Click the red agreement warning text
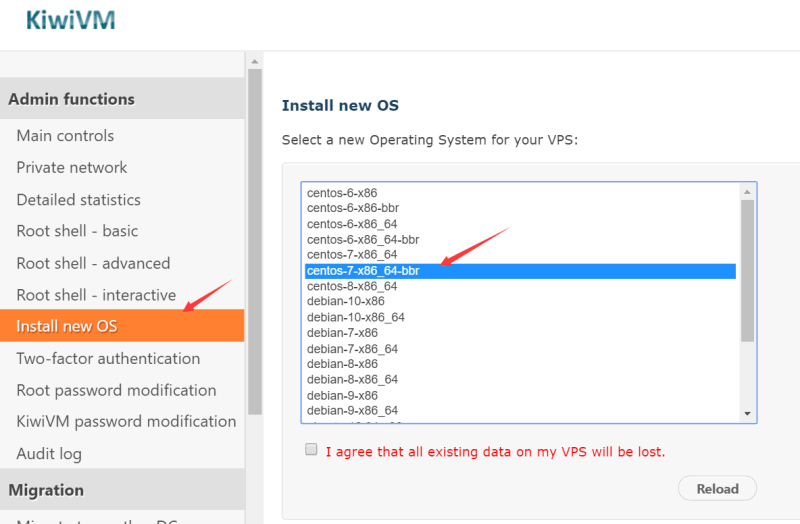The height and width of the screenshot is (524, 800). click(x=495, y=452)
